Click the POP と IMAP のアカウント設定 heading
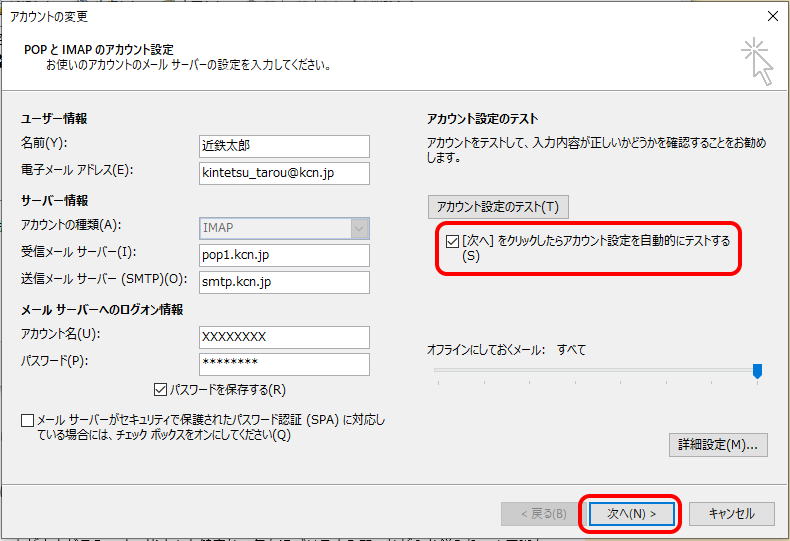Screen dimensions: 790x541 coord(99,50)
